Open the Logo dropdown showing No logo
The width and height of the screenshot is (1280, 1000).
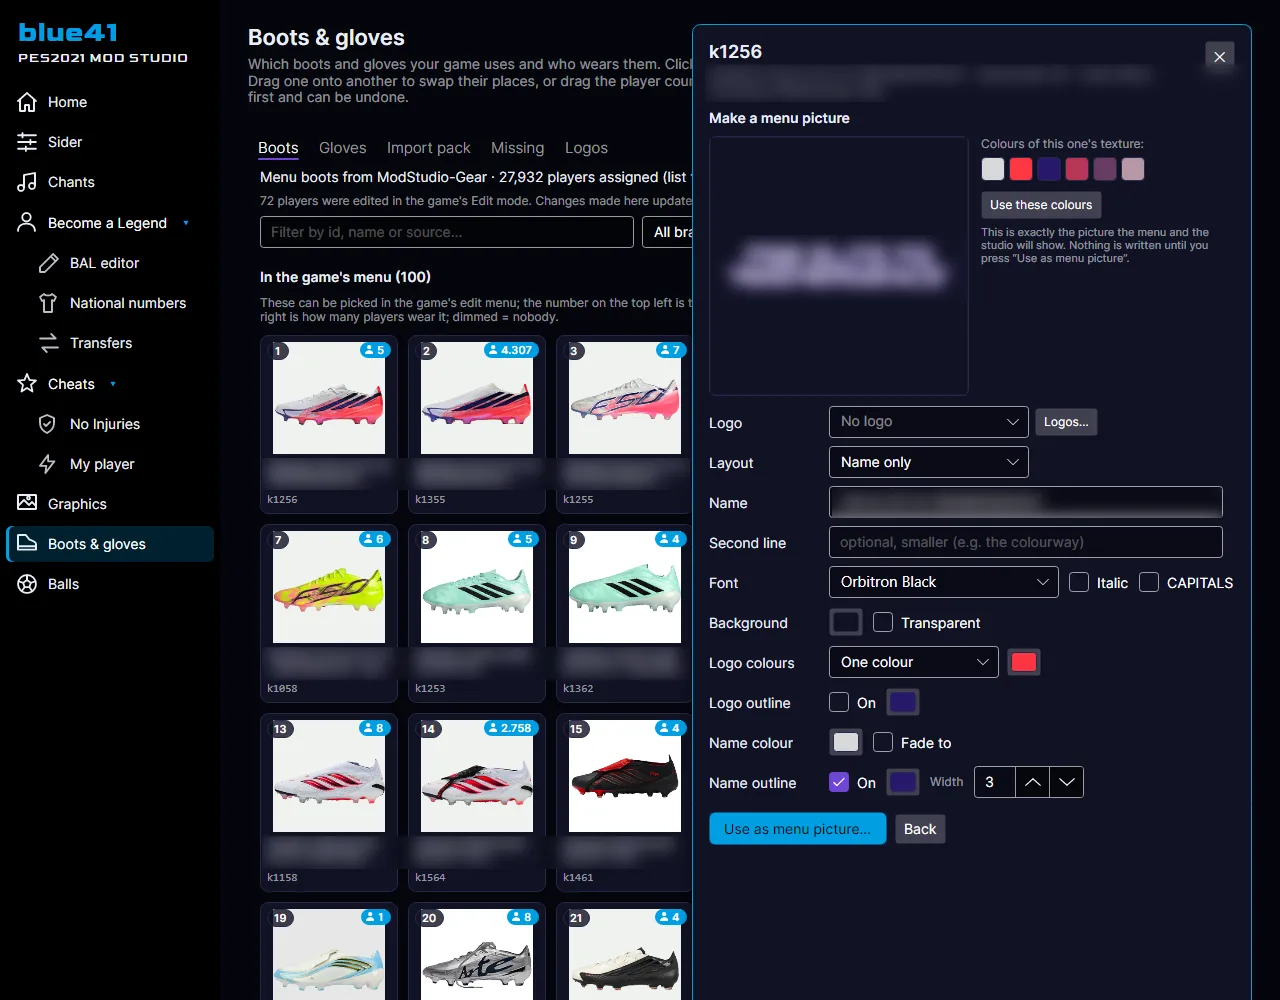(929, 422)
